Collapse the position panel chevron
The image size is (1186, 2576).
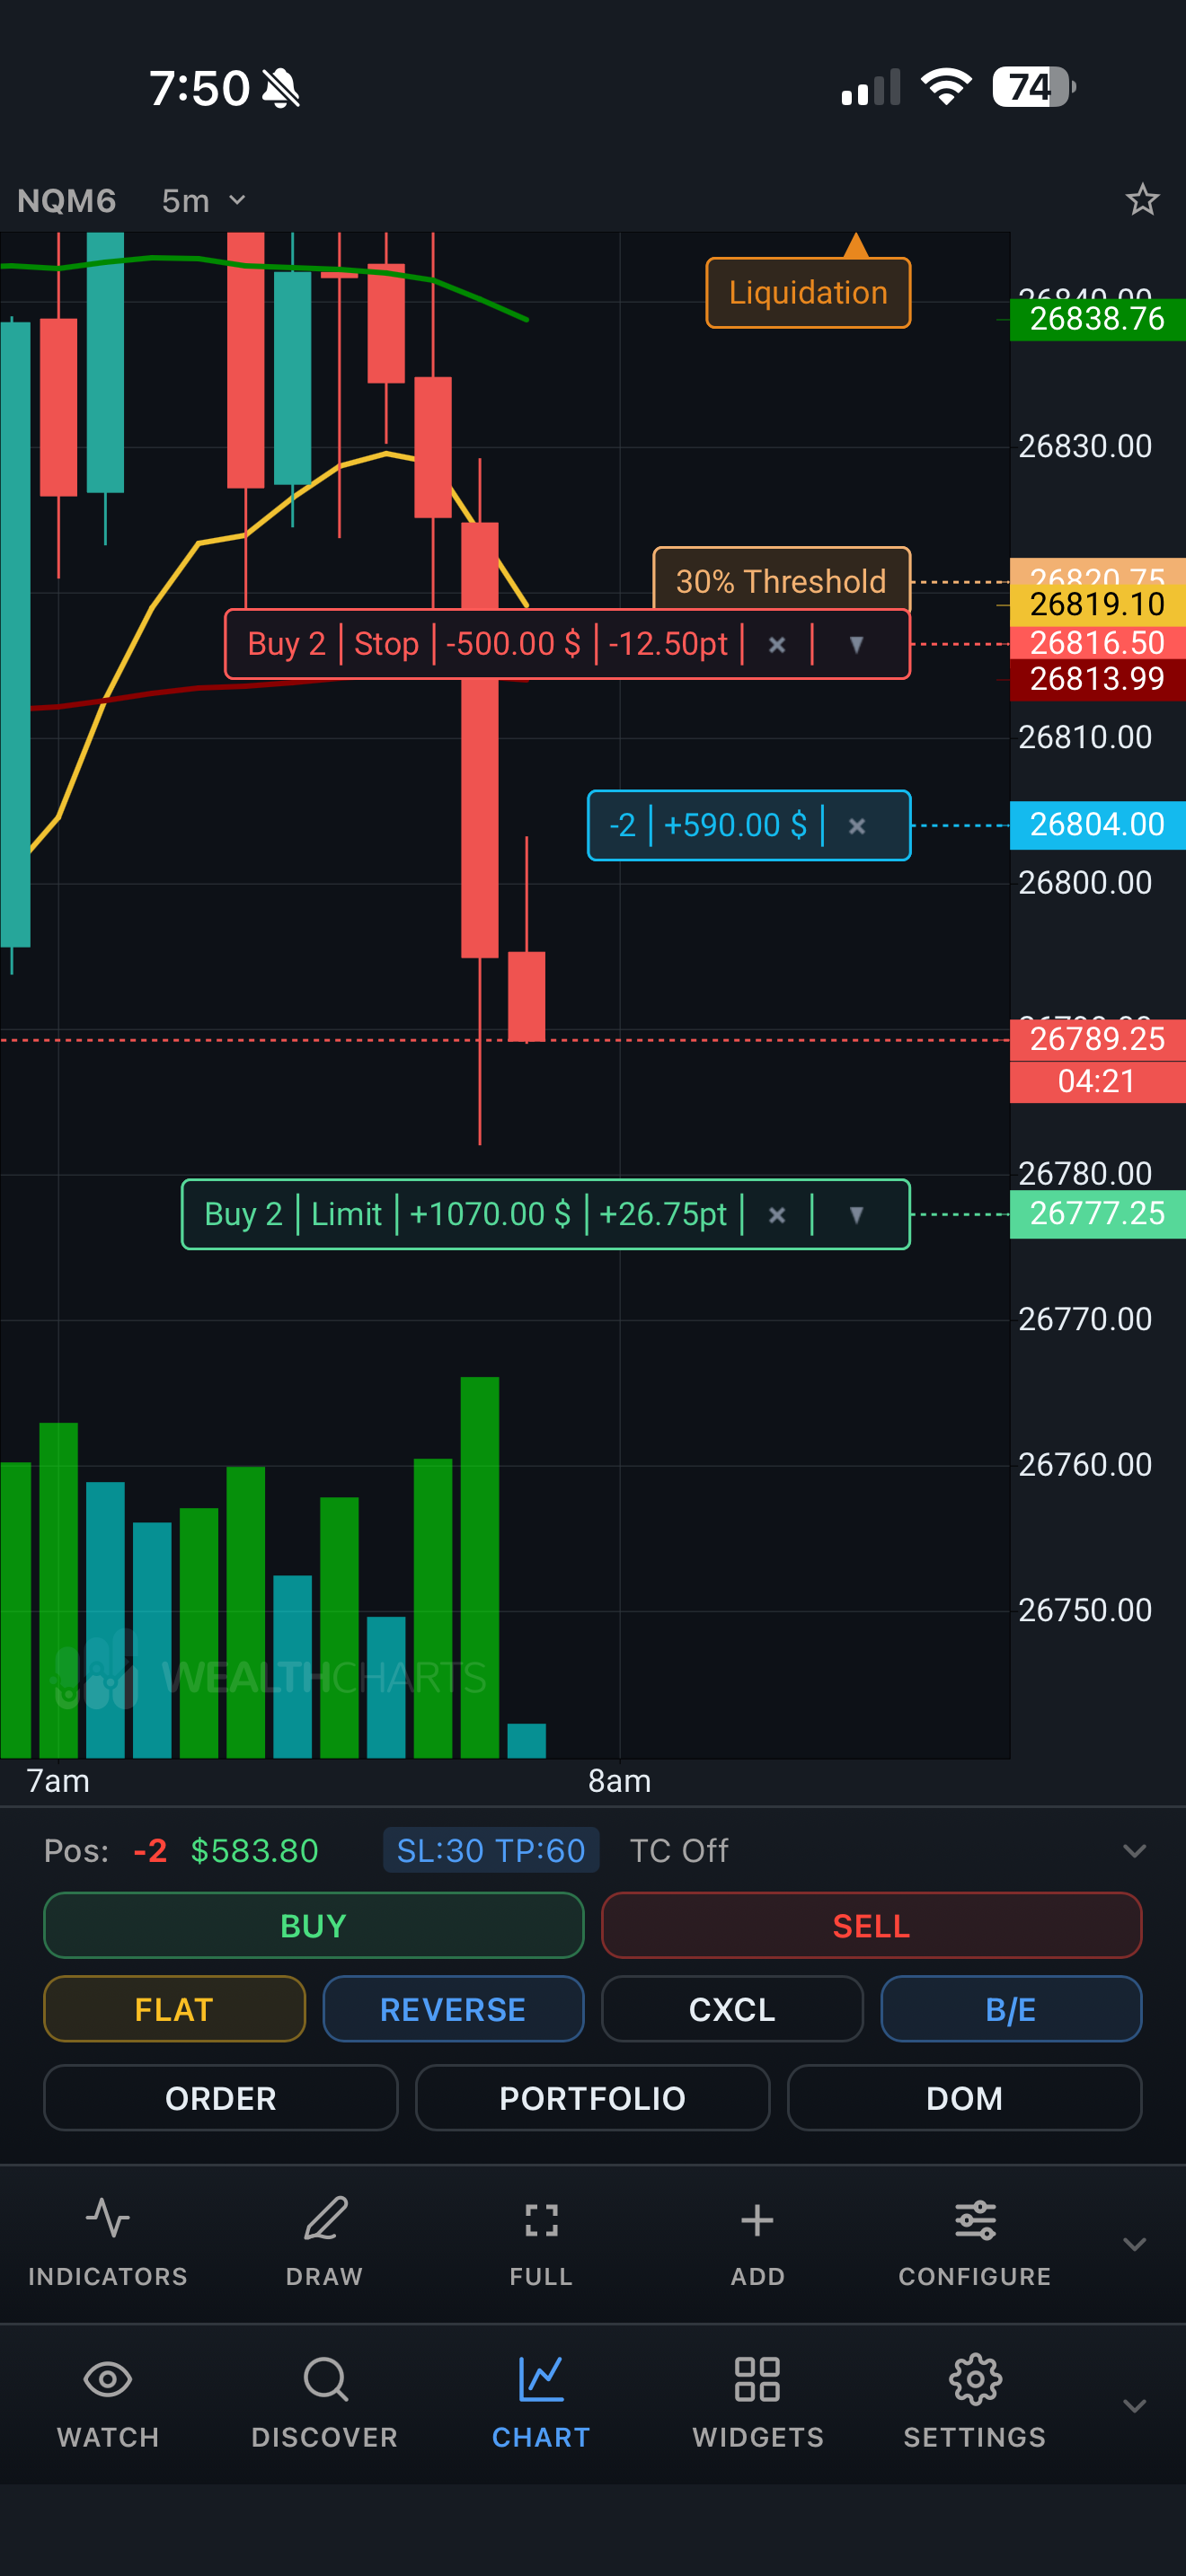tap(1134, 1850)
